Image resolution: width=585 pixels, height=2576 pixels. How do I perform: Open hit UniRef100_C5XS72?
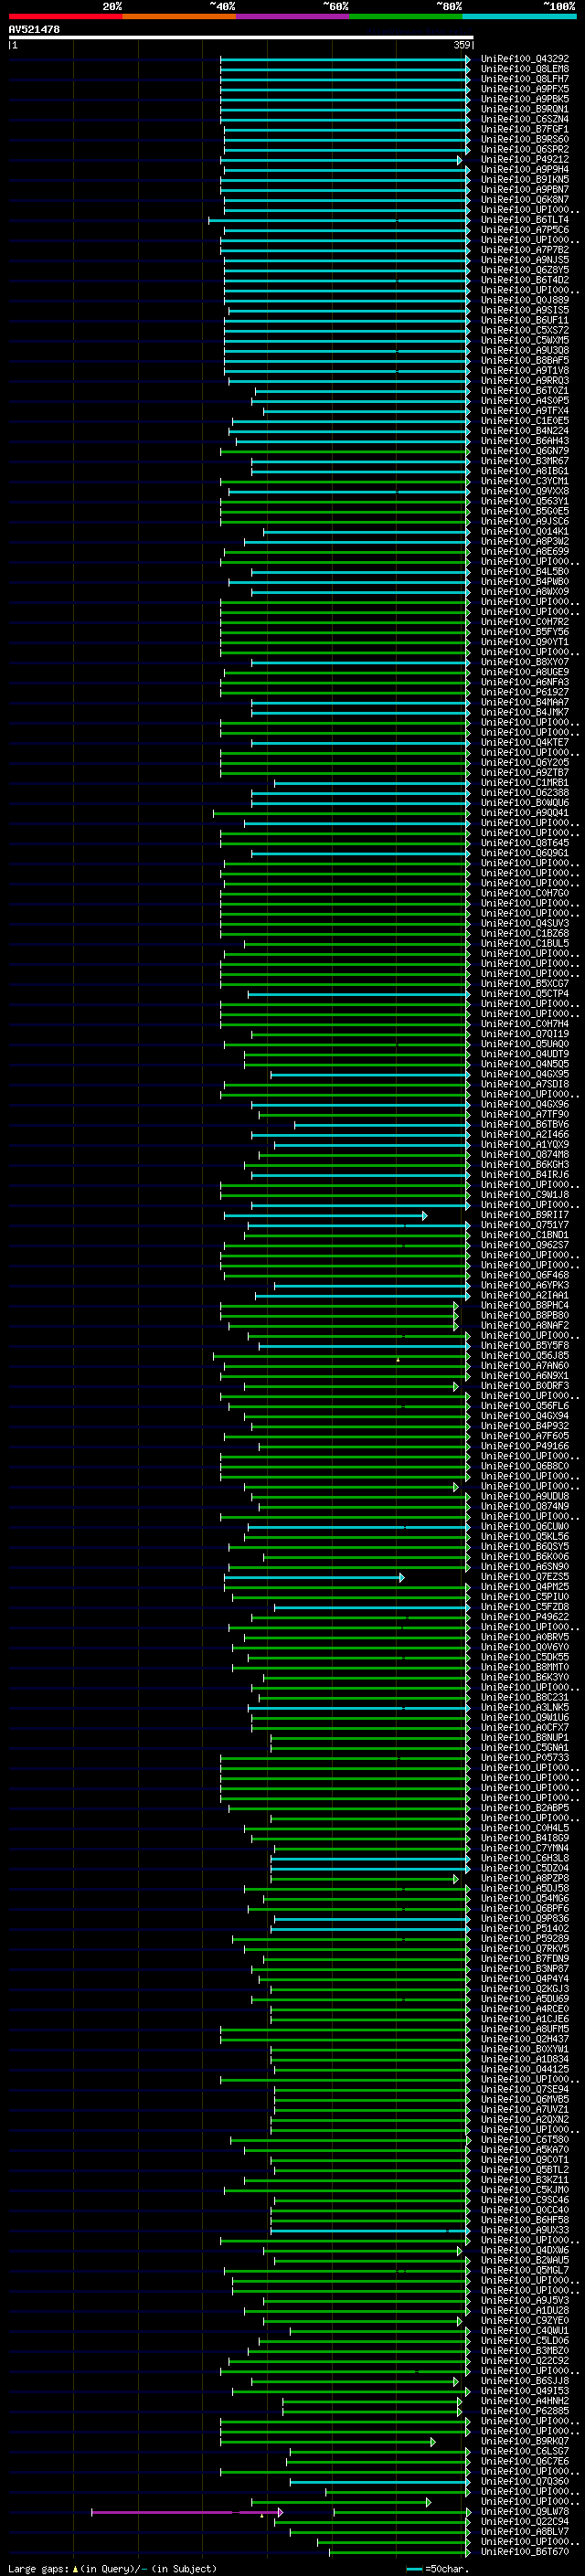coord(524,330)
